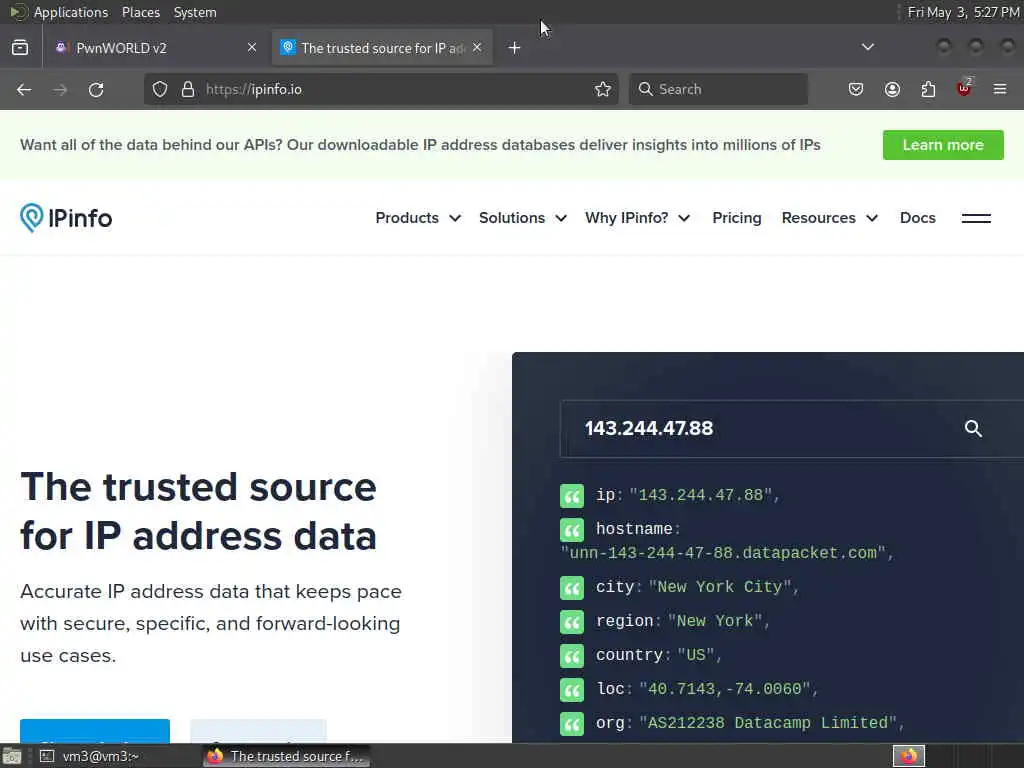Click the quote icon beside region
This screenshot has width=1024, height=768.
click(572, 622)
